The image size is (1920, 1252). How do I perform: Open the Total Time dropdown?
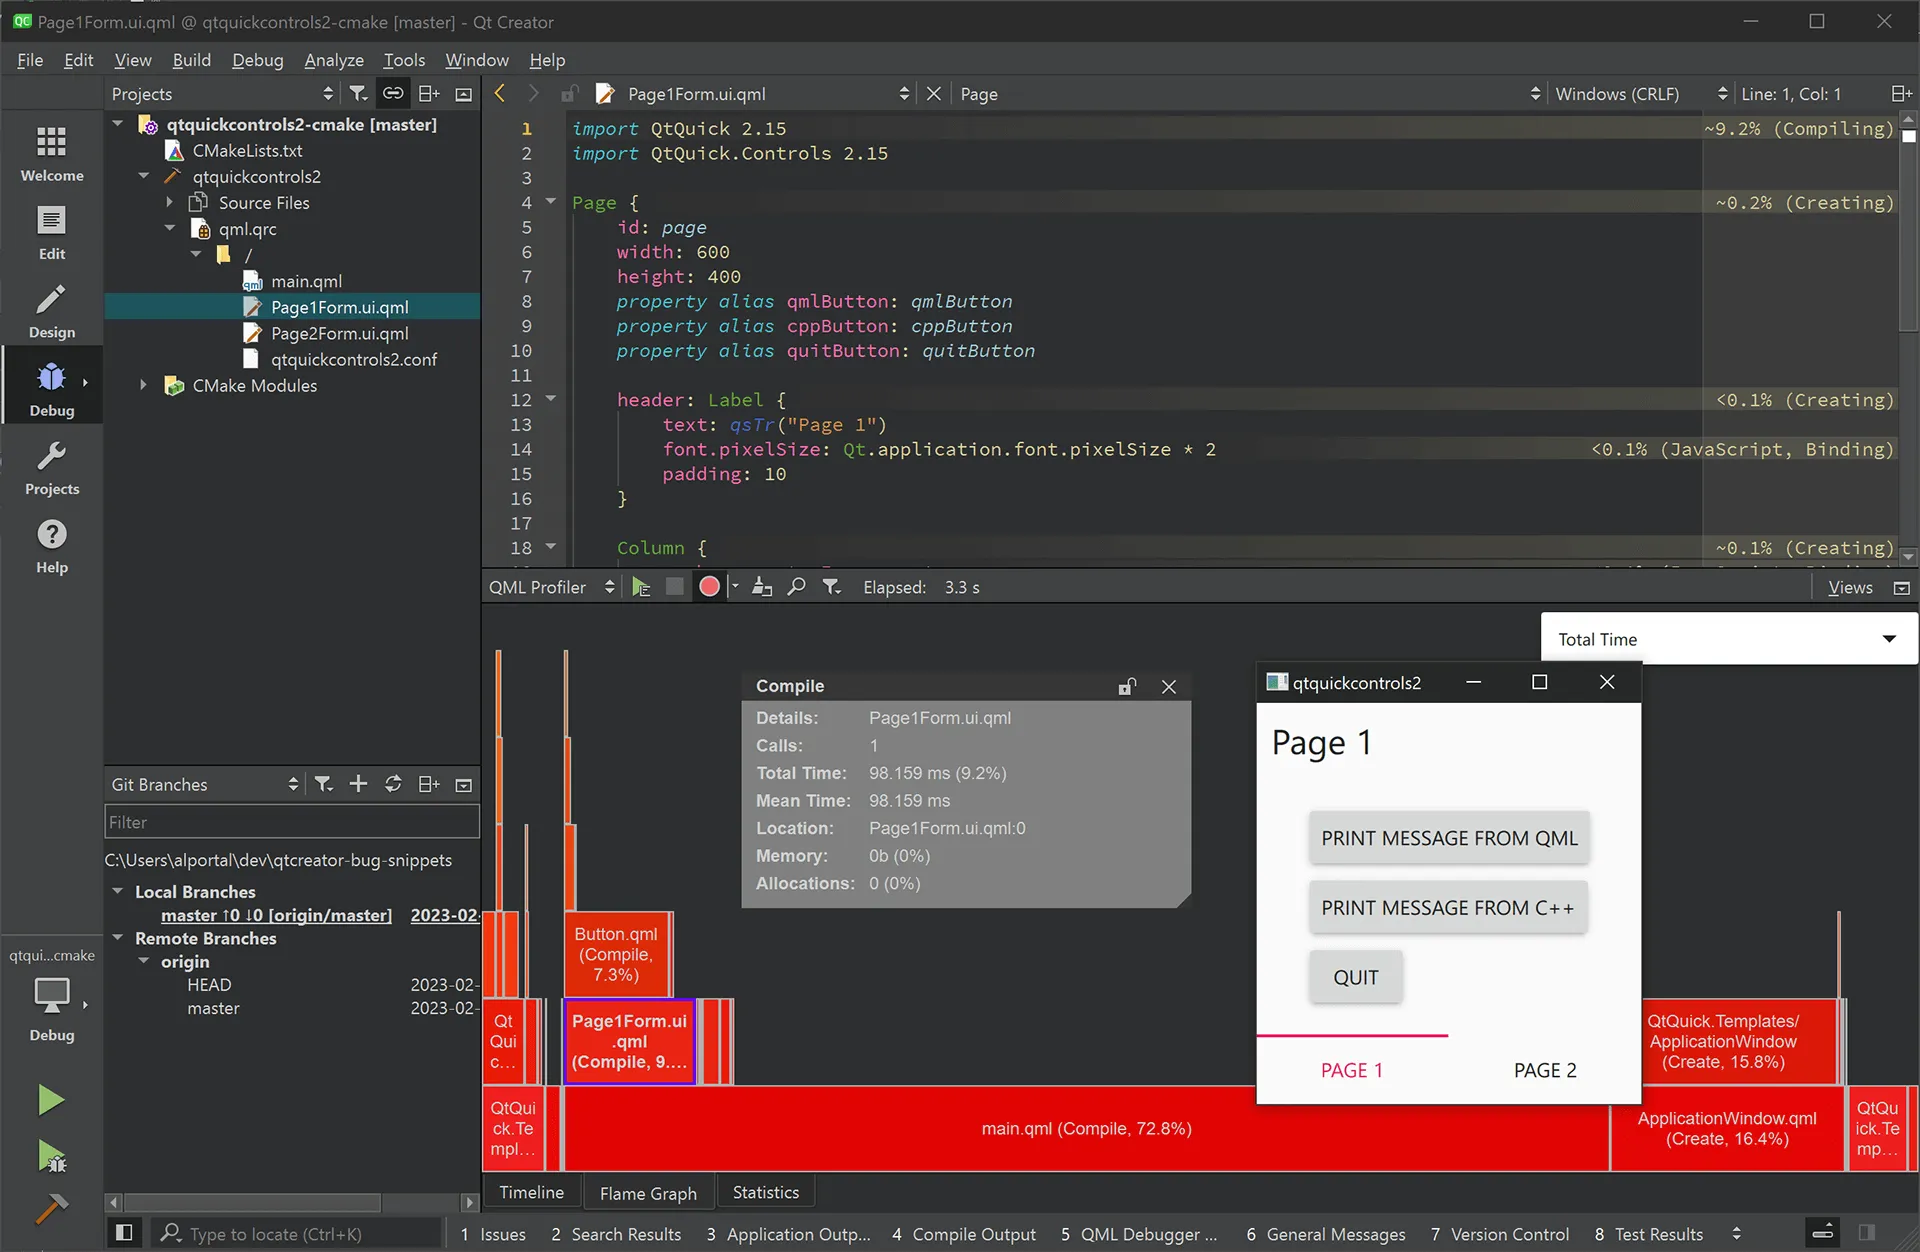(1729, 639)
